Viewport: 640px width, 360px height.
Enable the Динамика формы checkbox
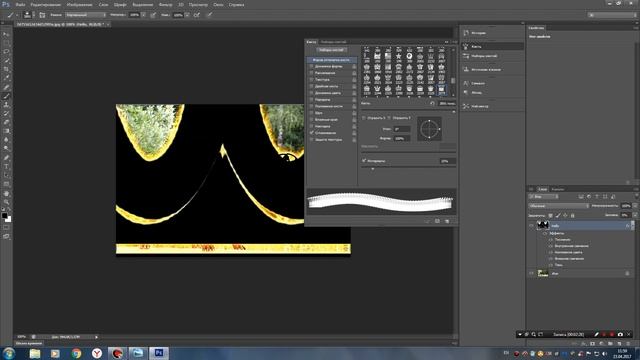pos(311,66)
